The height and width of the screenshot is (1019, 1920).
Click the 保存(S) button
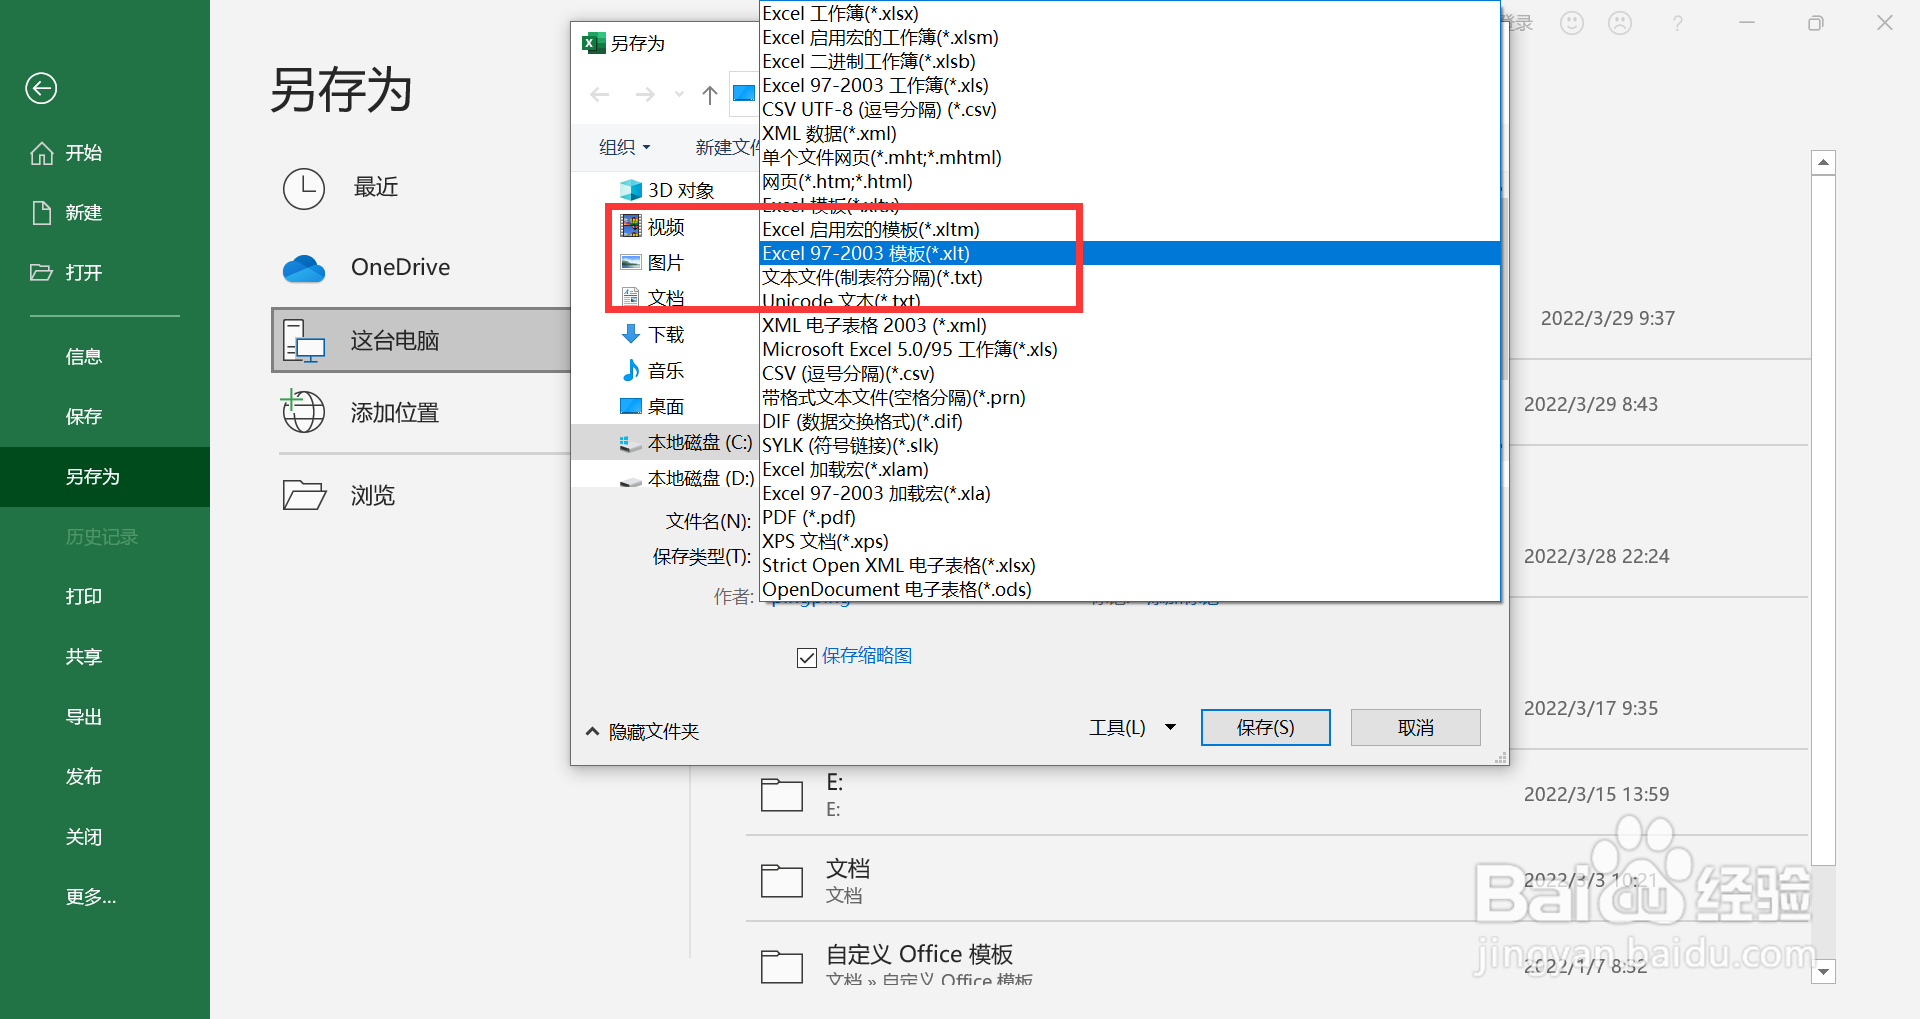coord(1265,728)
